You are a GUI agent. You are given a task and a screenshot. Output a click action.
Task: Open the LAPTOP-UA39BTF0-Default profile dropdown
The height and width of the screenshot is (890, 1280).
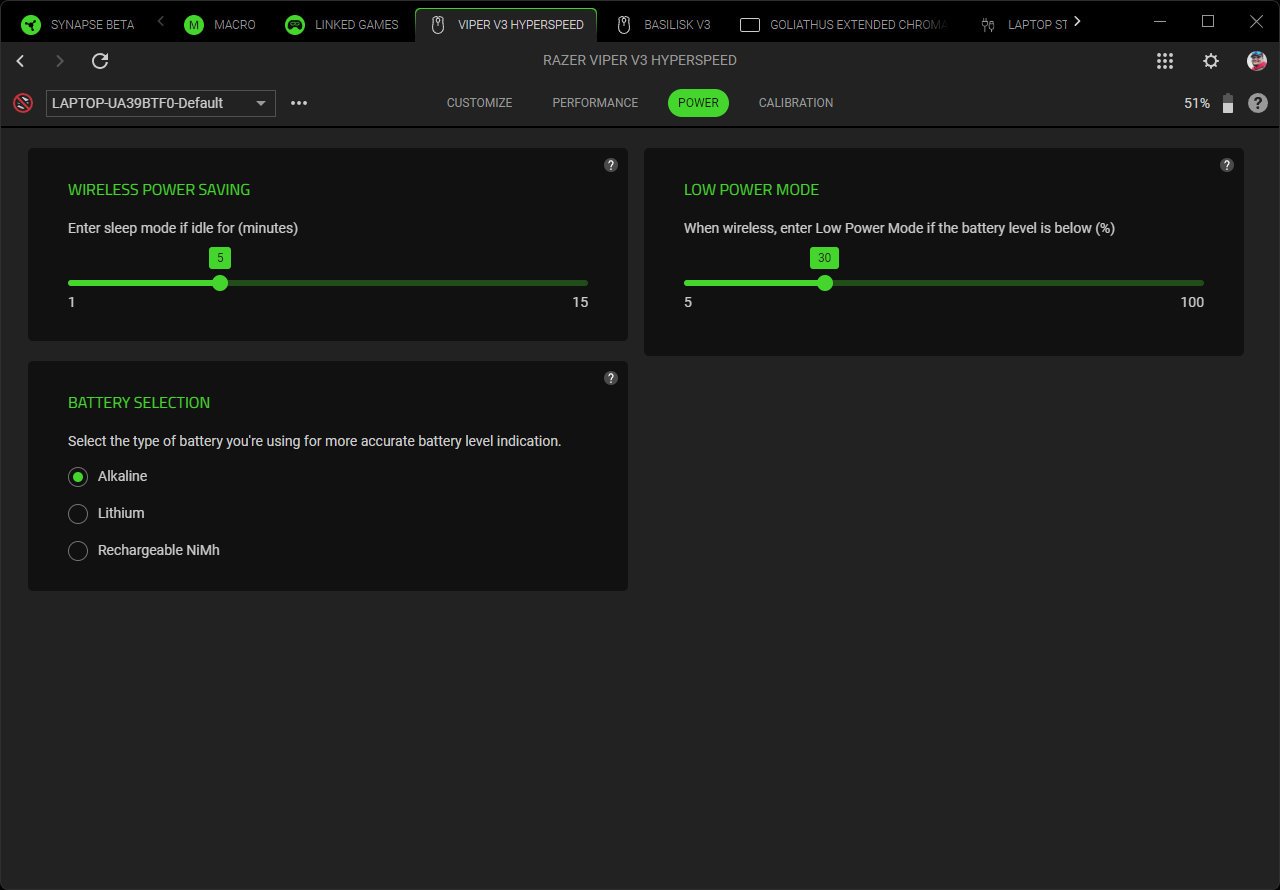[x=161, y=103]
